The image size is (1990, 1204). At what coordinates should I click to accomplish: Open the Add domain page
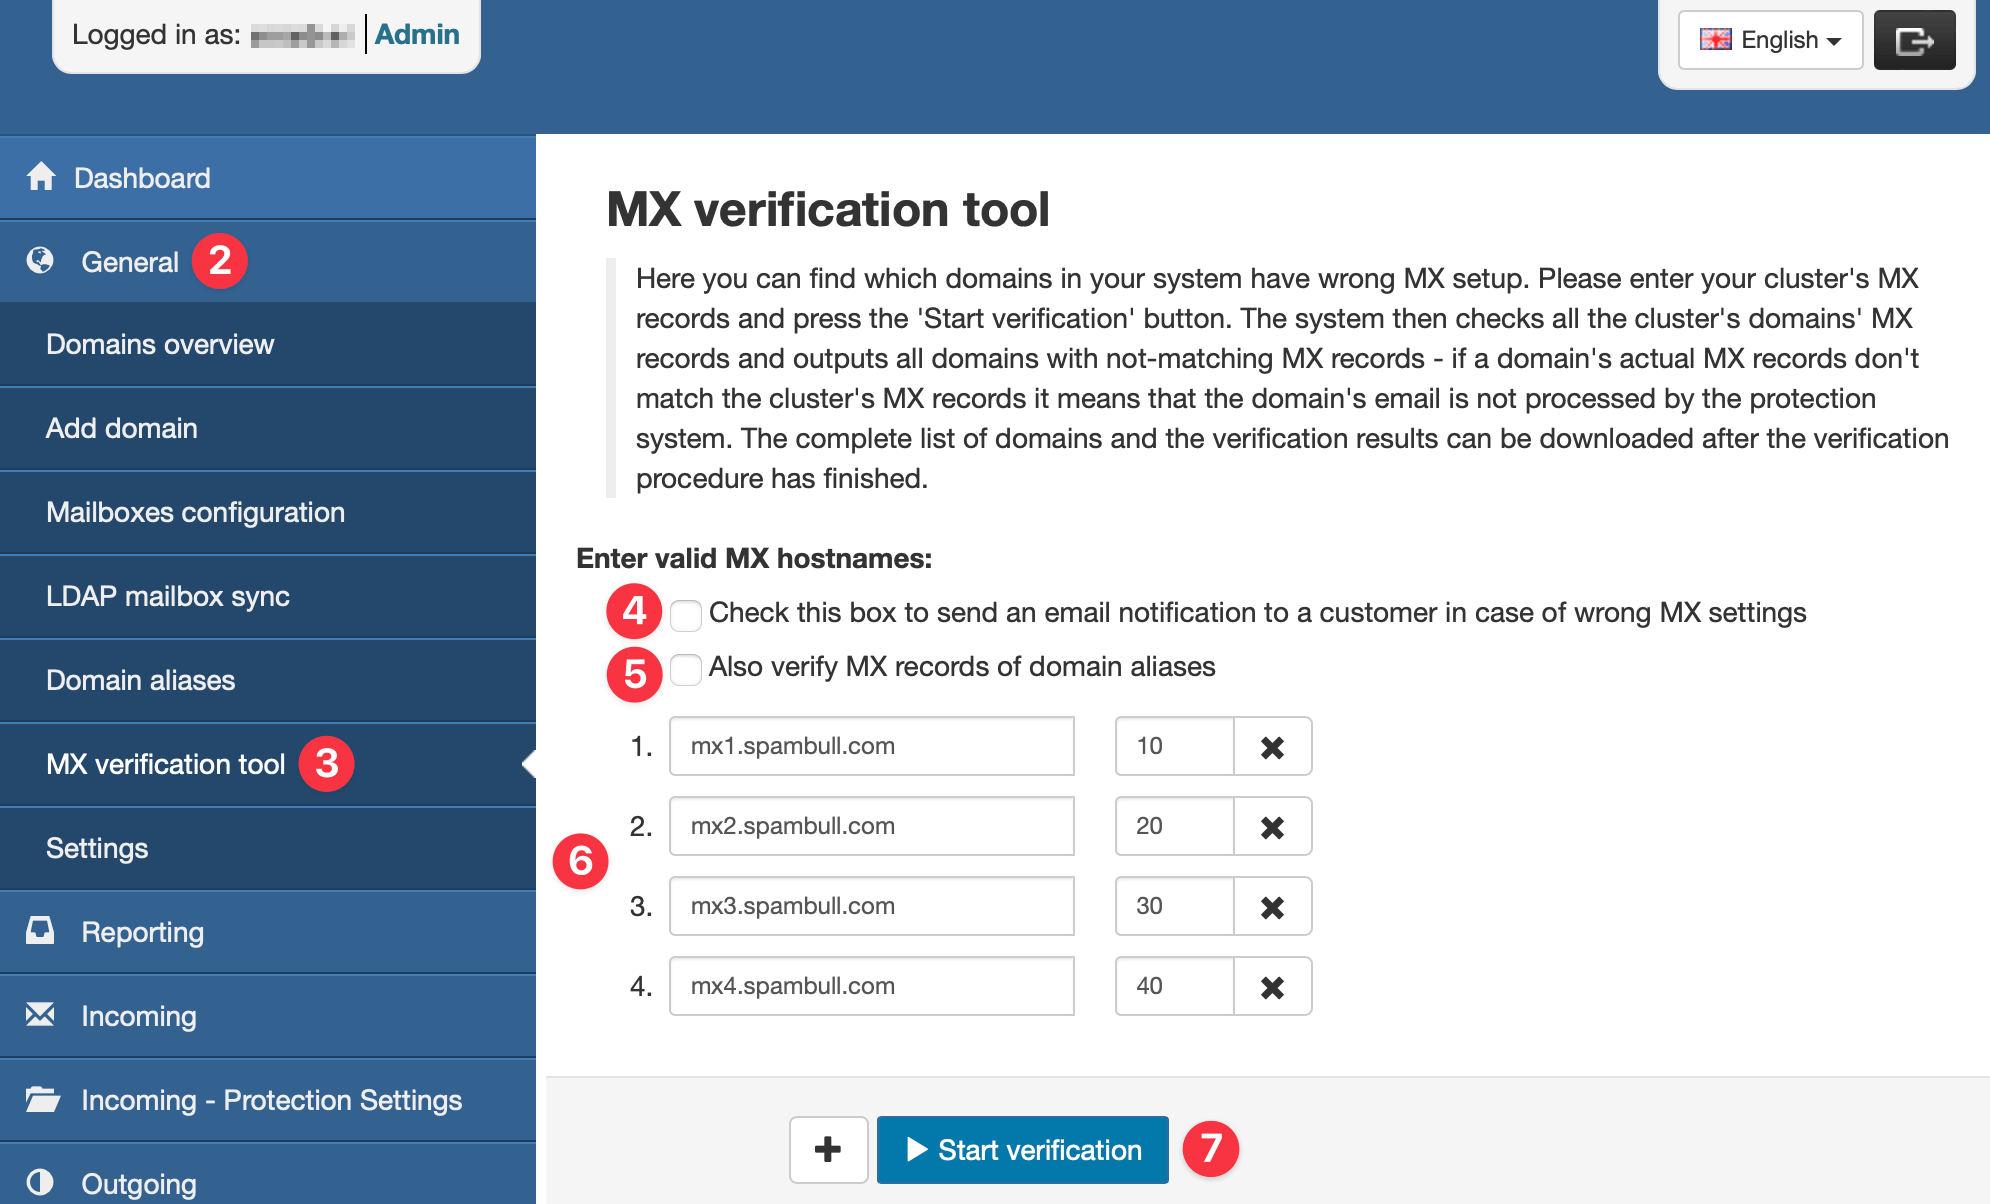121,428
